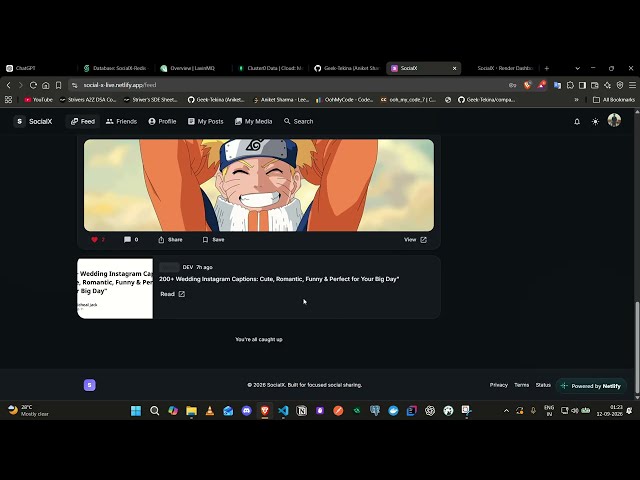Open the user avatar menu
The image size is (640, 480).
tap(614, 120)
